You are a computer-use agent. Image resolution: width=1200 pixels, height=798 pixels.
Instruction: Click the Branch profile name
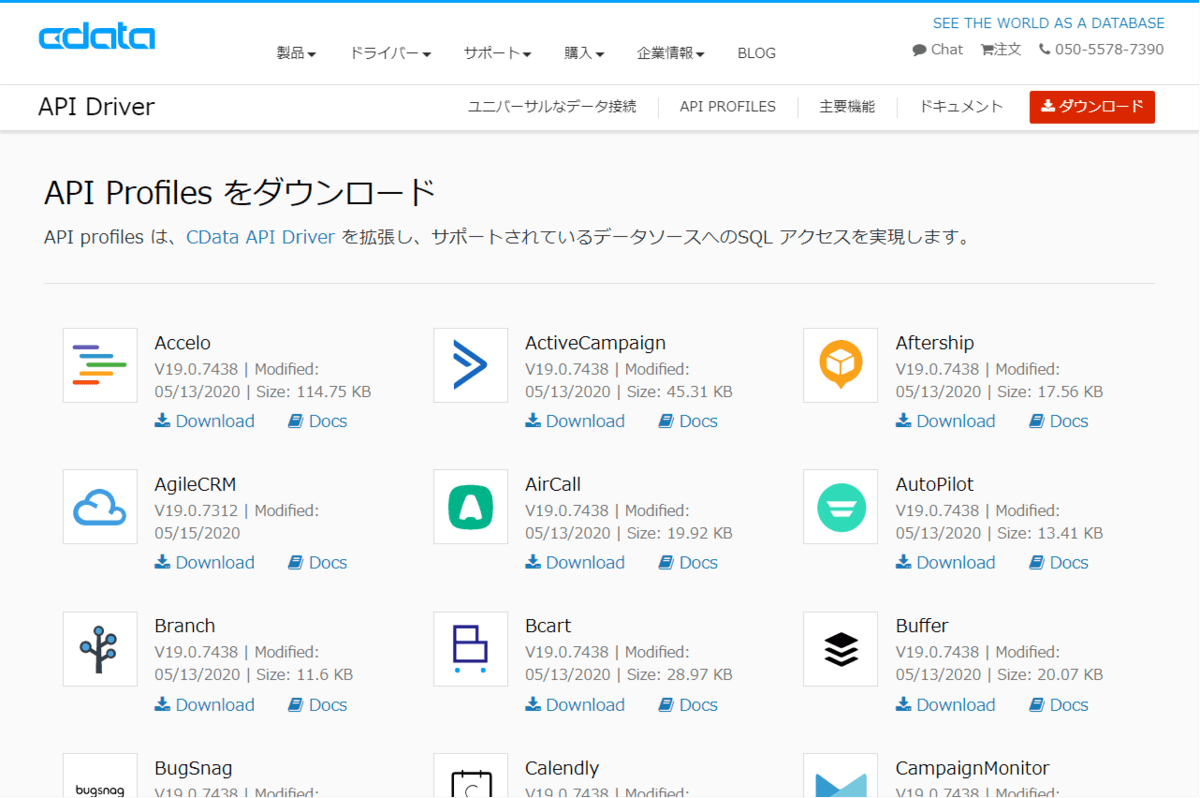(x=185, y=626)
